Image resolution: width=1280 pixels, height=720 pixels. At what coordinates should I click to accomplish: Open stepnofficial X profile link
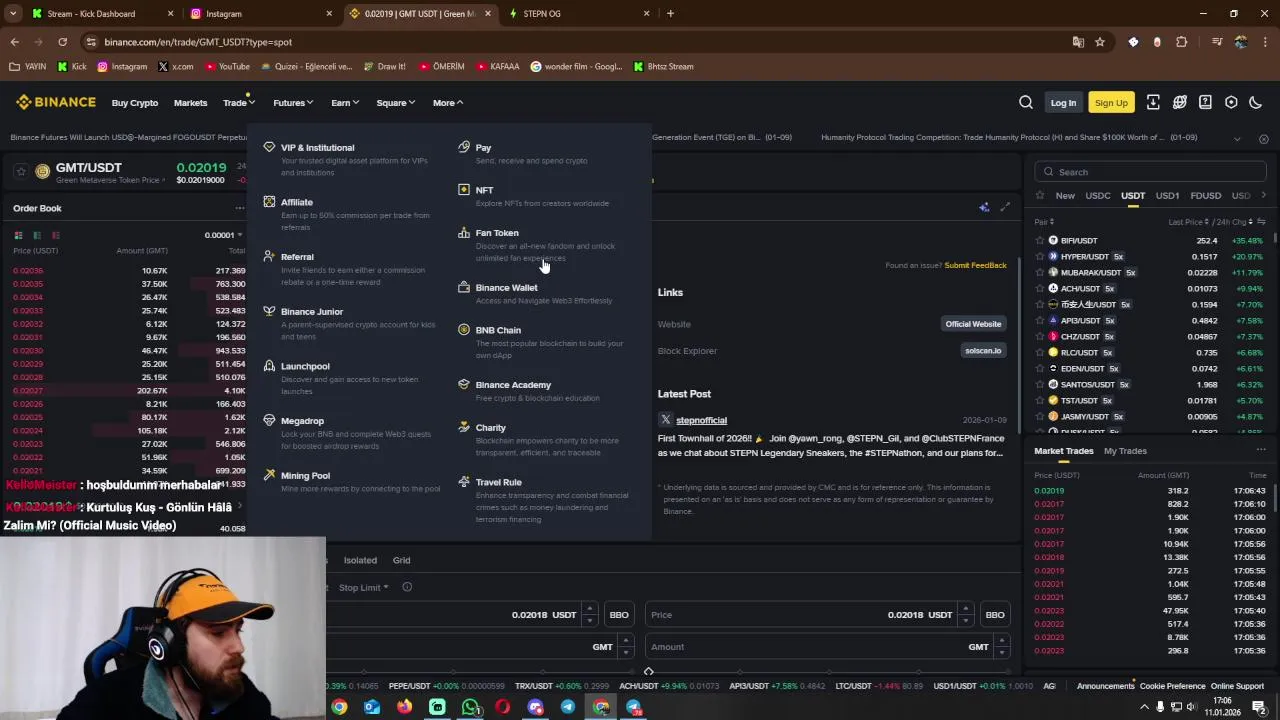coord(701,420)
